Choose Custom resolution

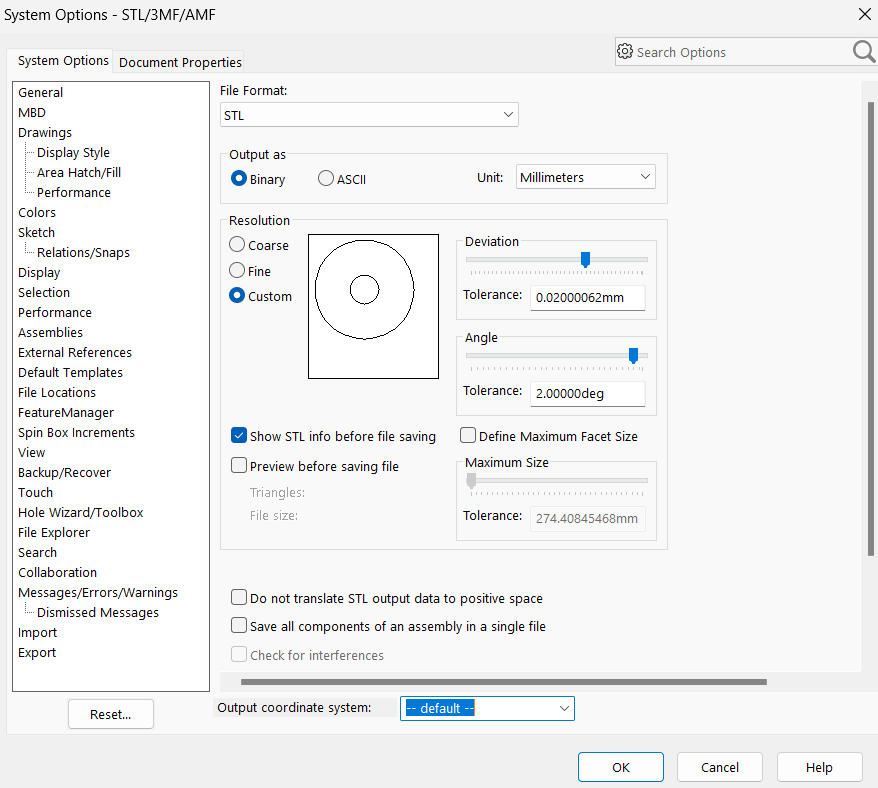[237, 296]
